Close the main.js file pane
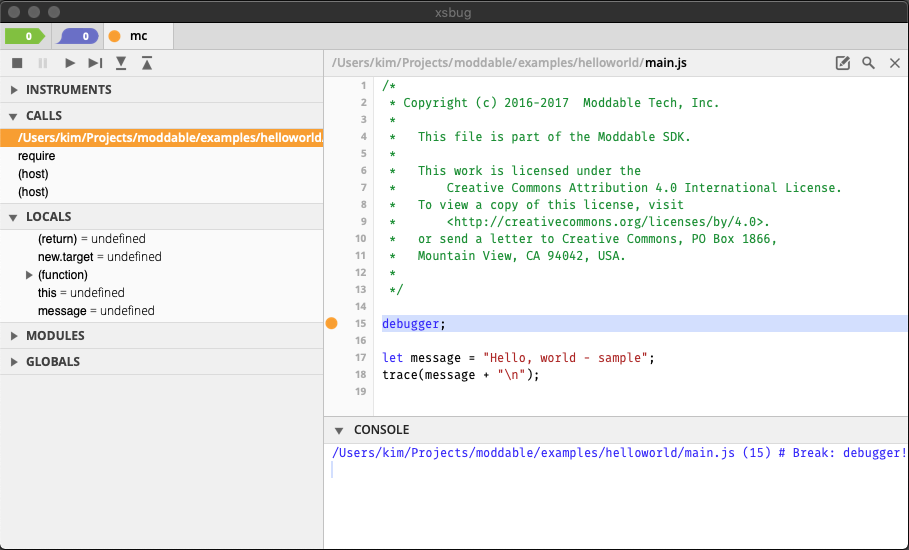Viewport: 909px width, 550px height. tap(895, 63)
